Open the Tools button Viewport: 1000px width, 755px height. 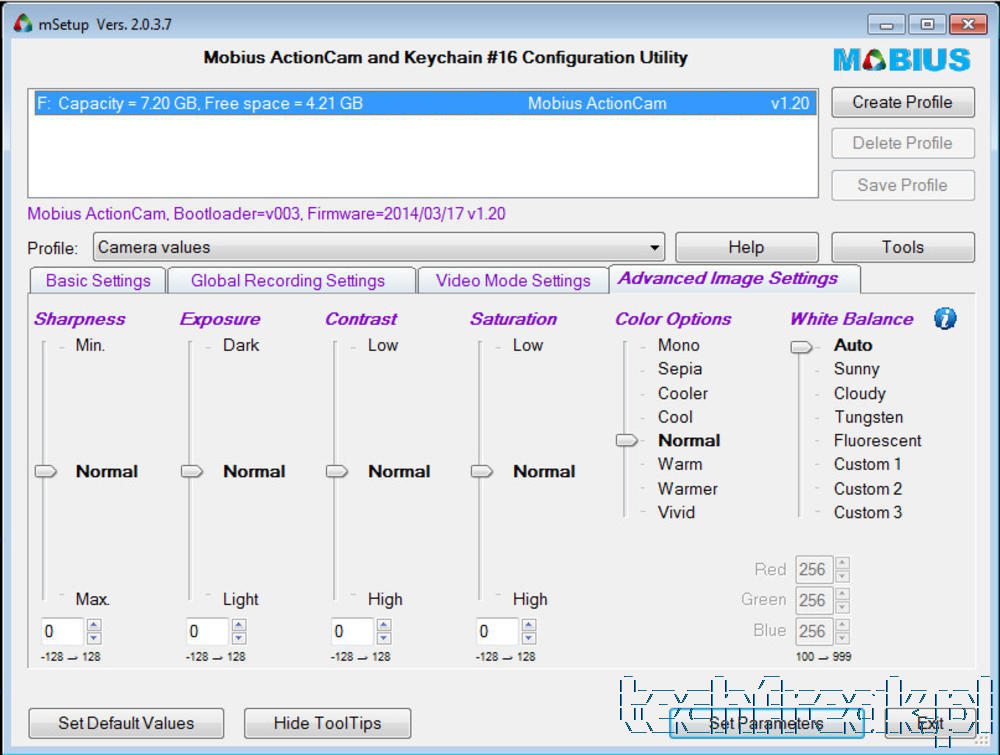point(902,247)
